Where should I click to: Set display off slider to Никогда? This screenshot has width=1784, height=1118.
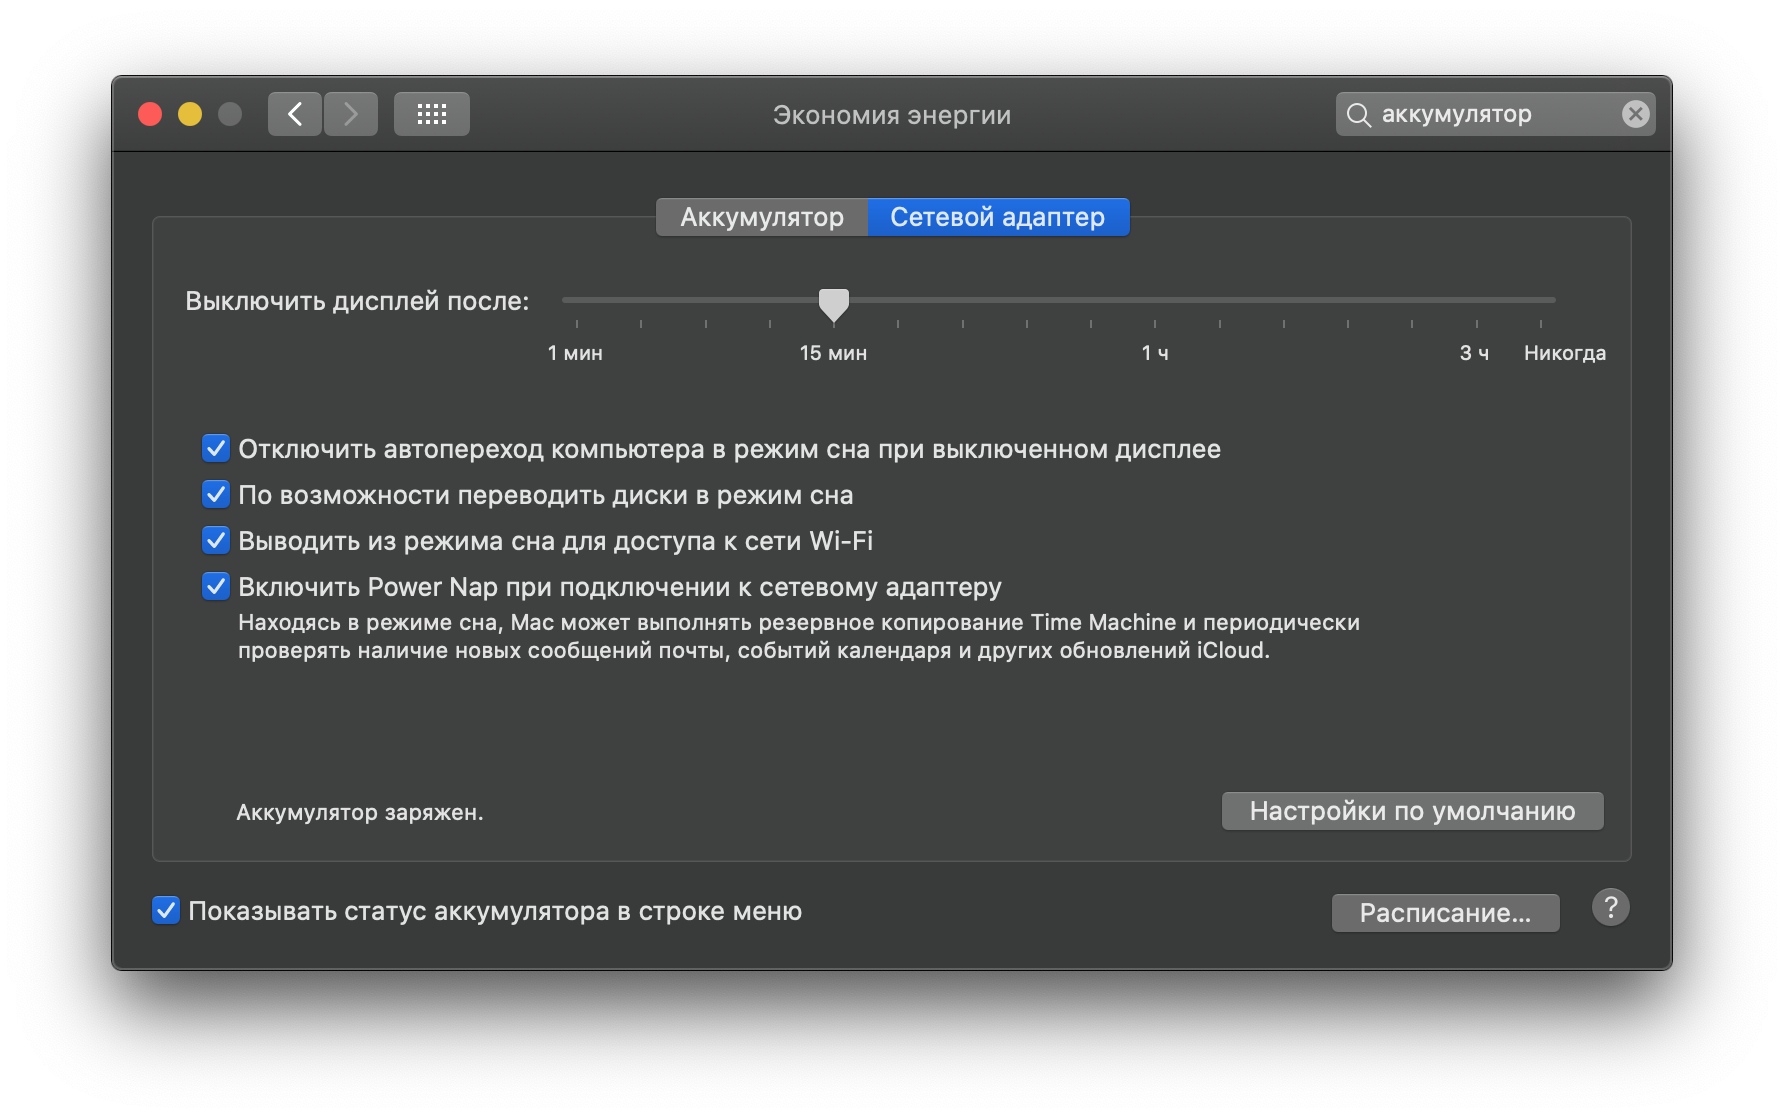1541,300
